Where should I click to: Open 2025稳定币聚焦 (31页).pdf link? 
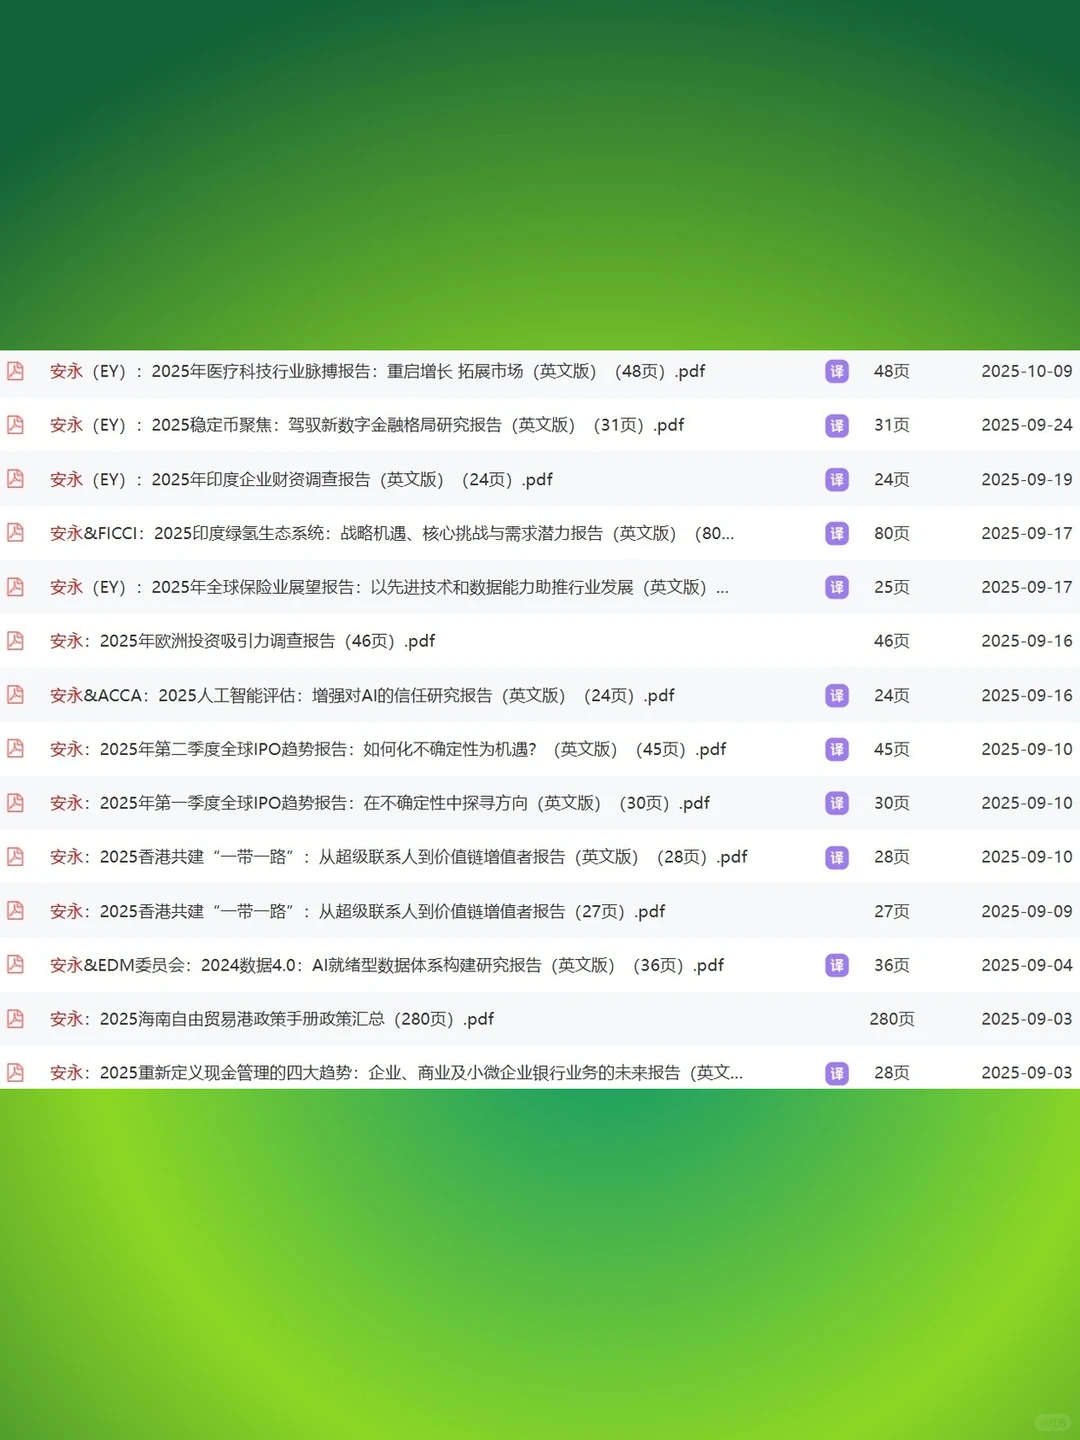pos(367,425)
